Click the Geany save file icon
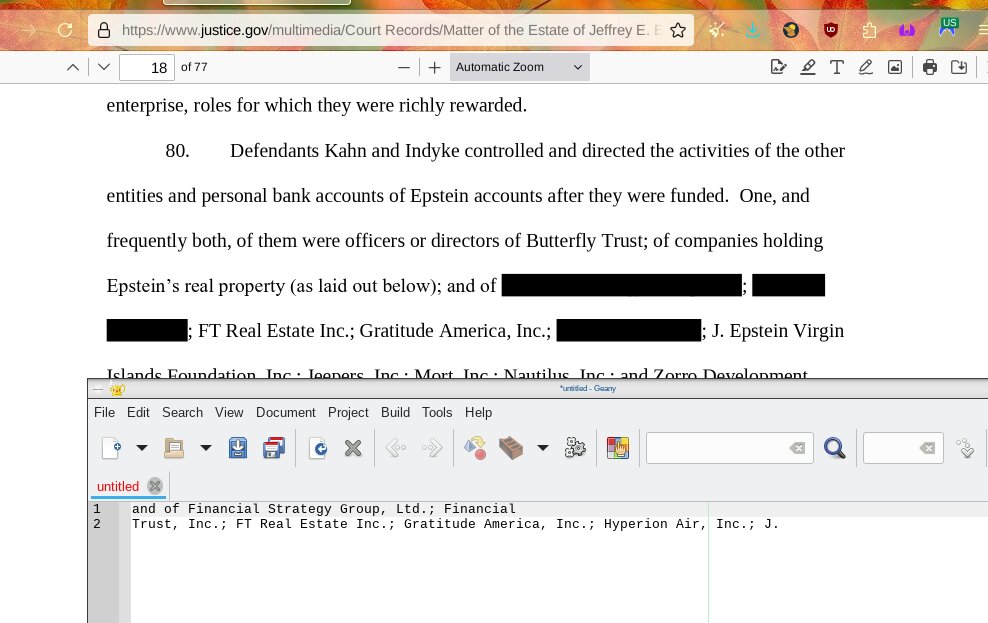 tap(238, 448)
